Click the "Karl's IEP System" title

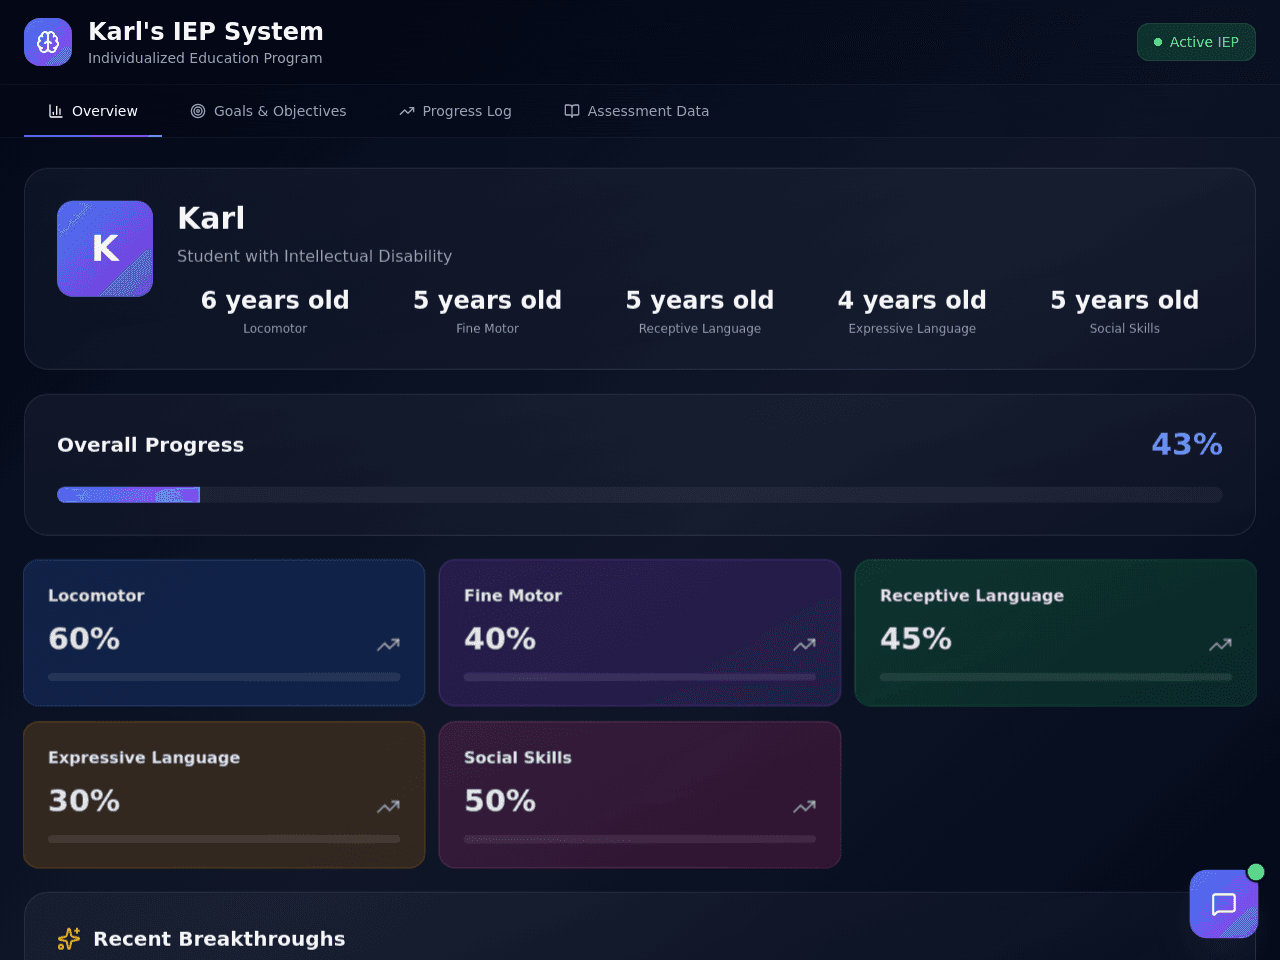pyautogui.click(x=206, y=32)
